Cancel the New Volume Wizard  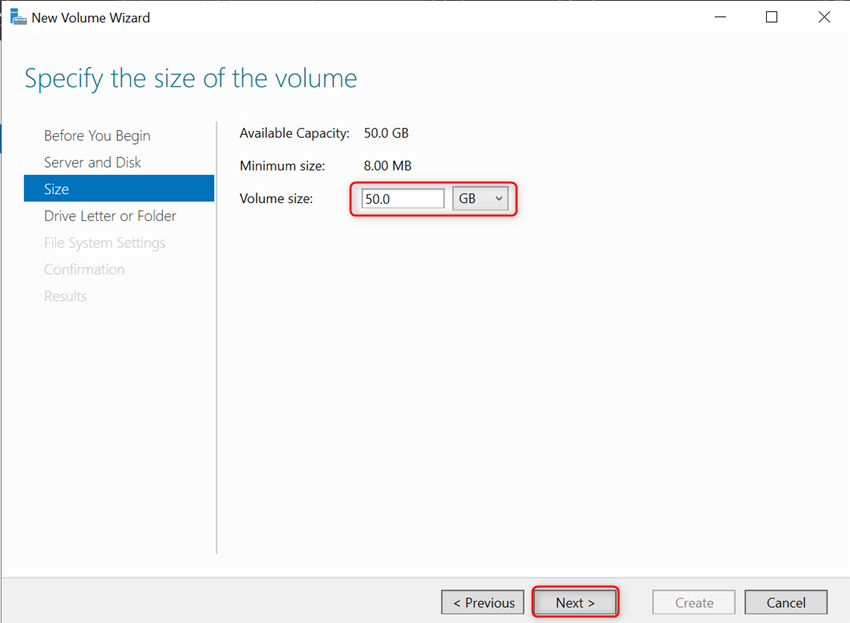[786, 603]
